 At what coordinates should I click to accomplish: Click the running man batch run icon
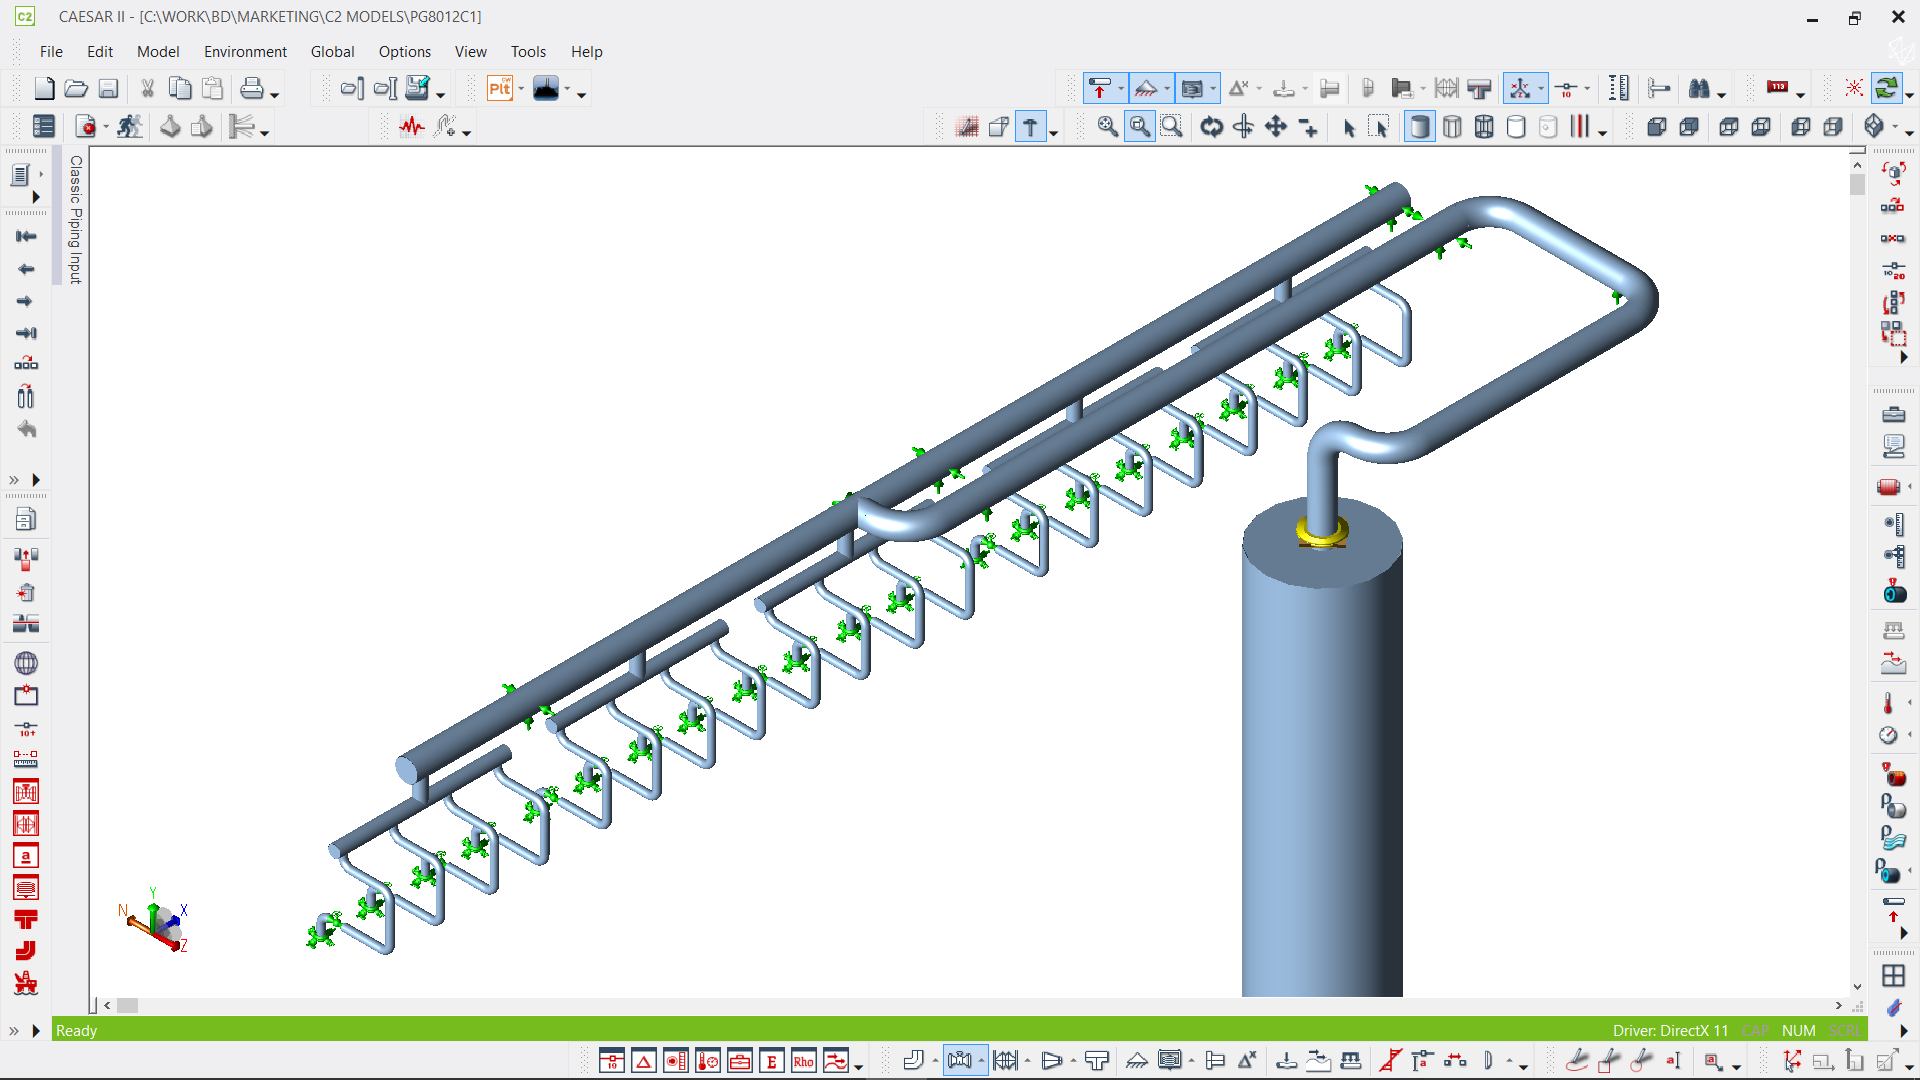(x=129, y=127)
